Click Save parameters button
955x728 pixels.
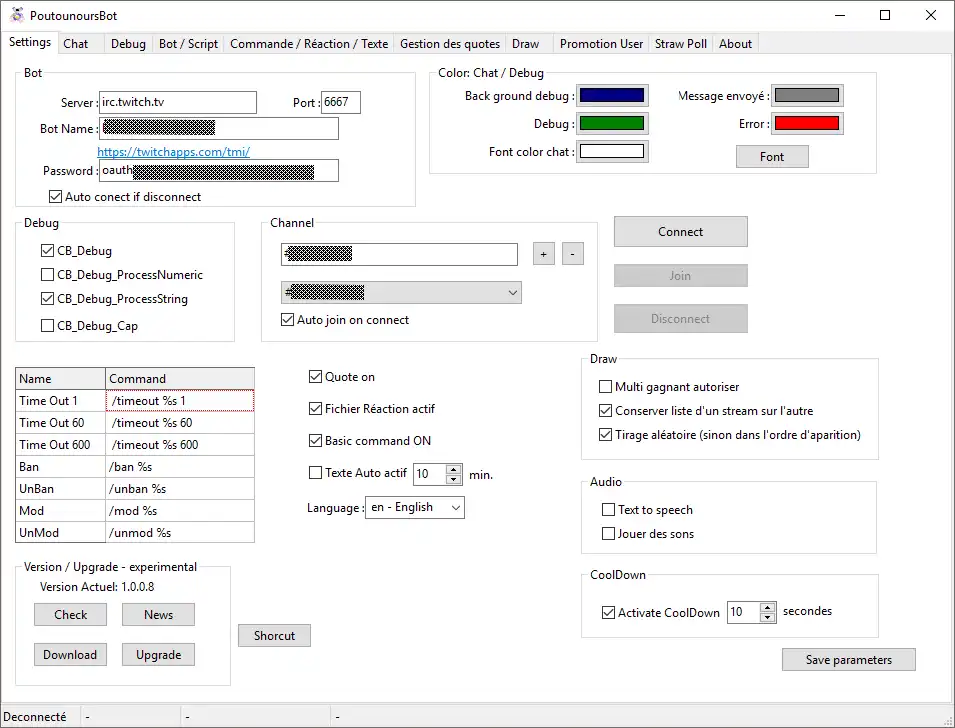click(x=848, y=660)
